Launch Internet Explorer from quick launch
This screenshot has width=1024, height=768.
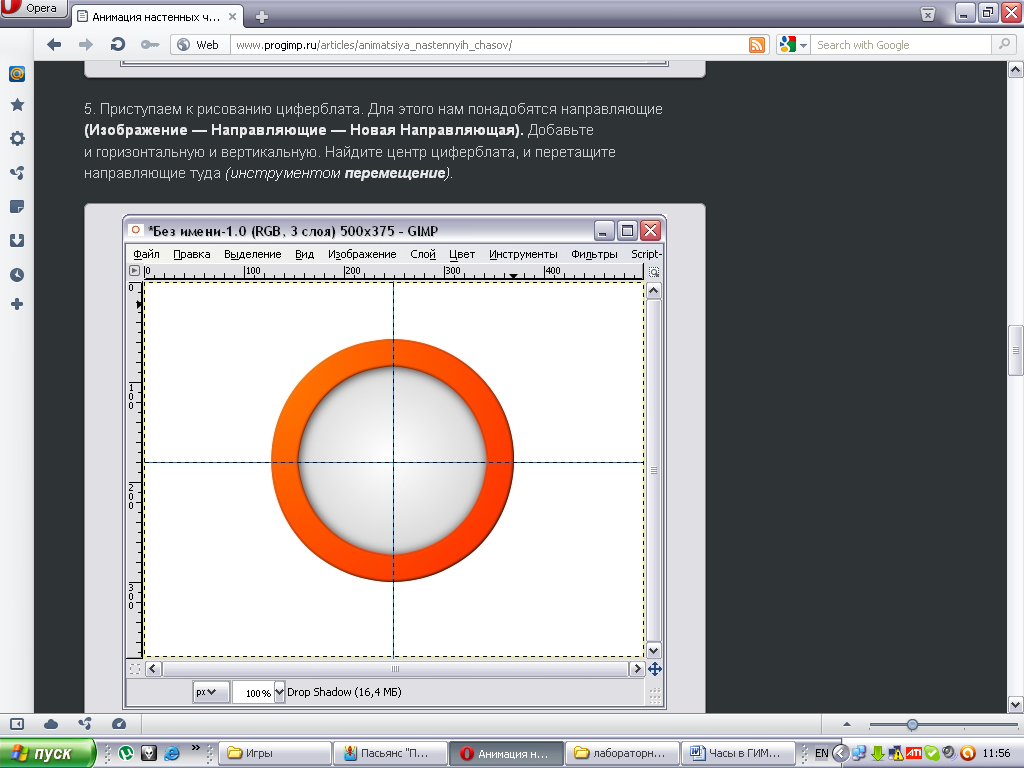pyautogui.click(x=172, y=753)
